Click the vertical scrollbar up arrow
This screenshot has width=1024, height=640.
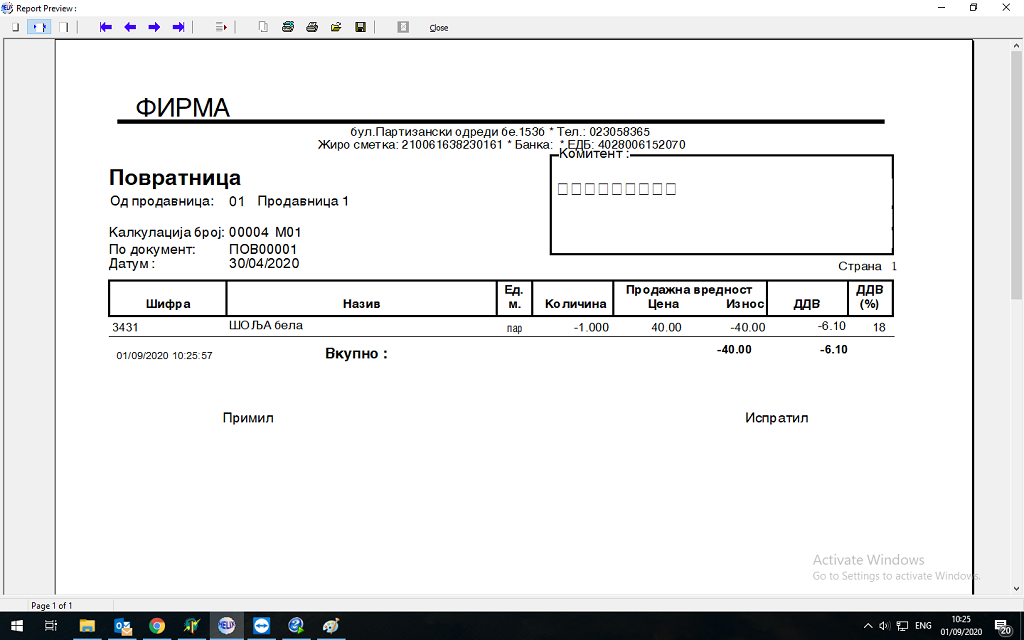(1017, 46)
